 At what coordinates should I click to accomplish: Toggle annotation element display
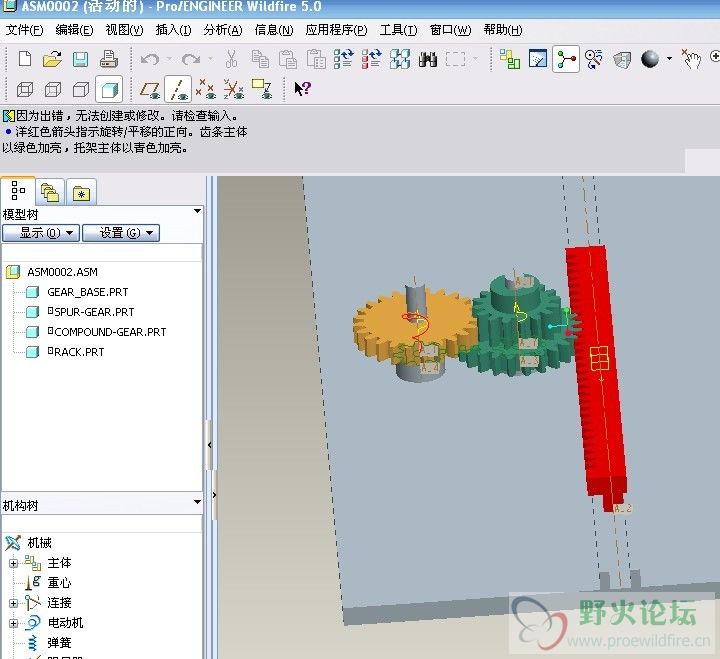[262, 89]
